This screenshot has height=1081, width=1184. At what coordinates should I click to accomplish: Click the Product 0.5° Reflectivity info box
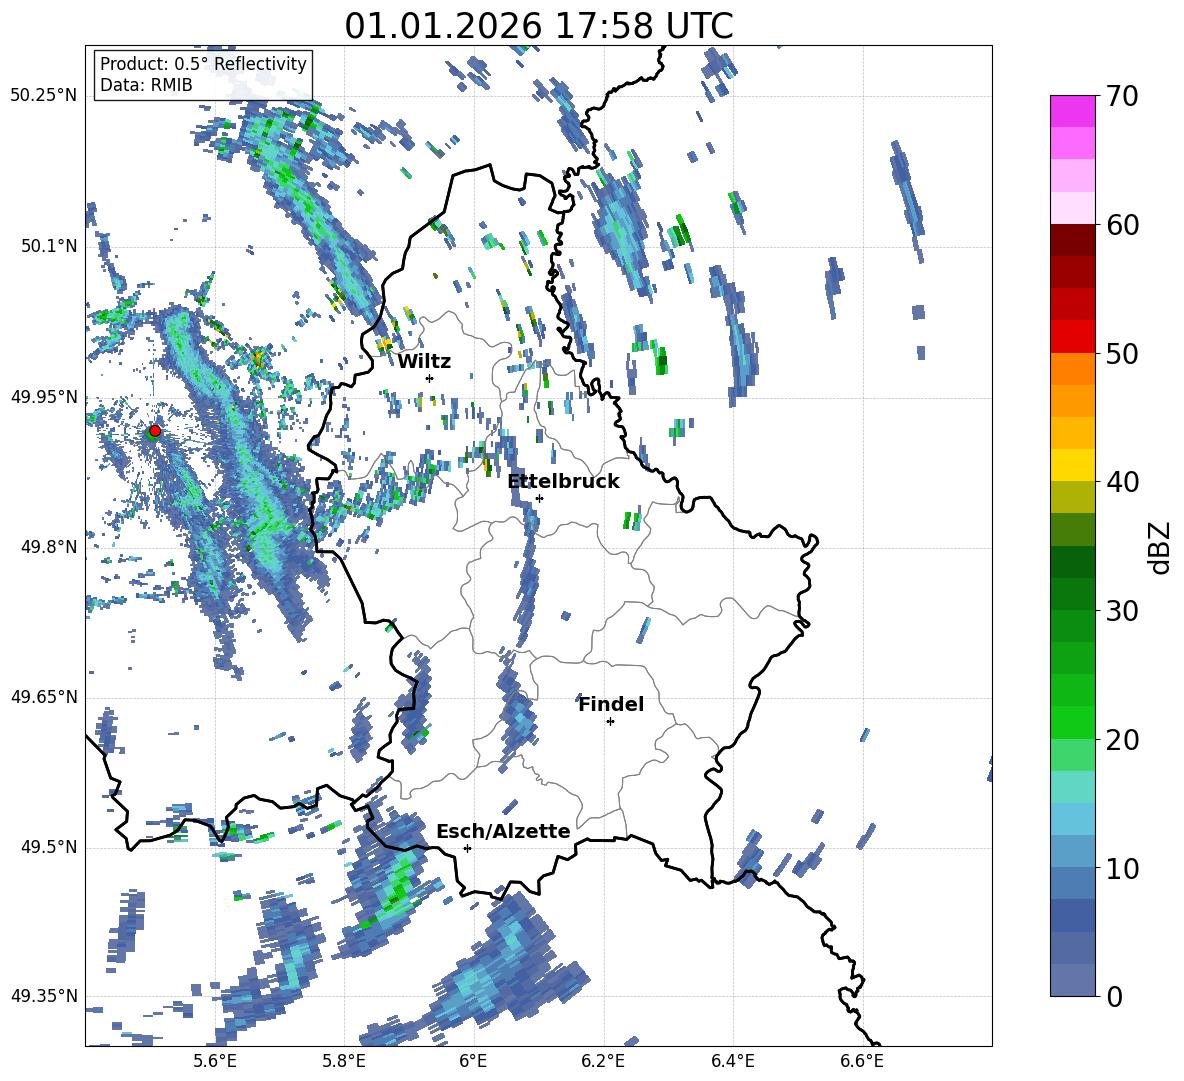(x=203, y=74)
